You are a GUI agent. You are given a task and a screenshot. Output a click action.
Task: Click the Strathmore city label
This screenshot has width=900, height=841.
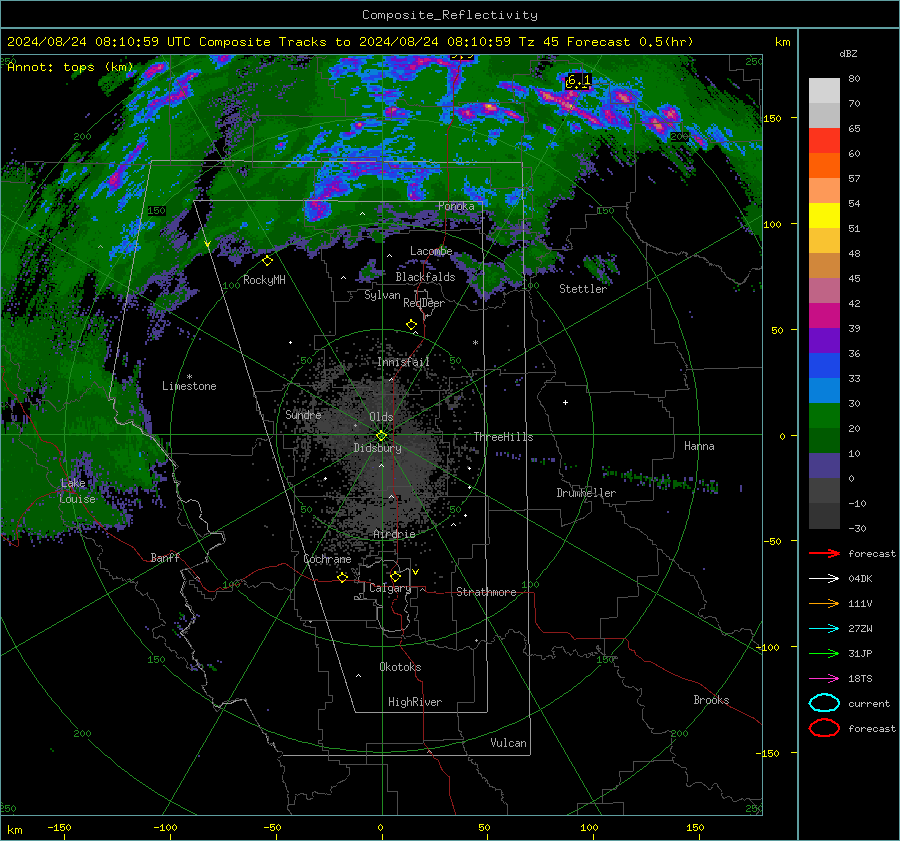pyautogui.click(x=486, y=592)
